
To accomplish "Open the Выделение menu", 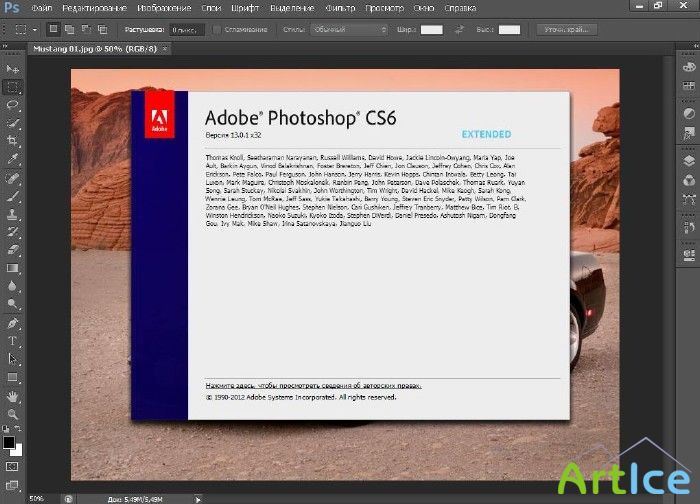I will (292, 8).
